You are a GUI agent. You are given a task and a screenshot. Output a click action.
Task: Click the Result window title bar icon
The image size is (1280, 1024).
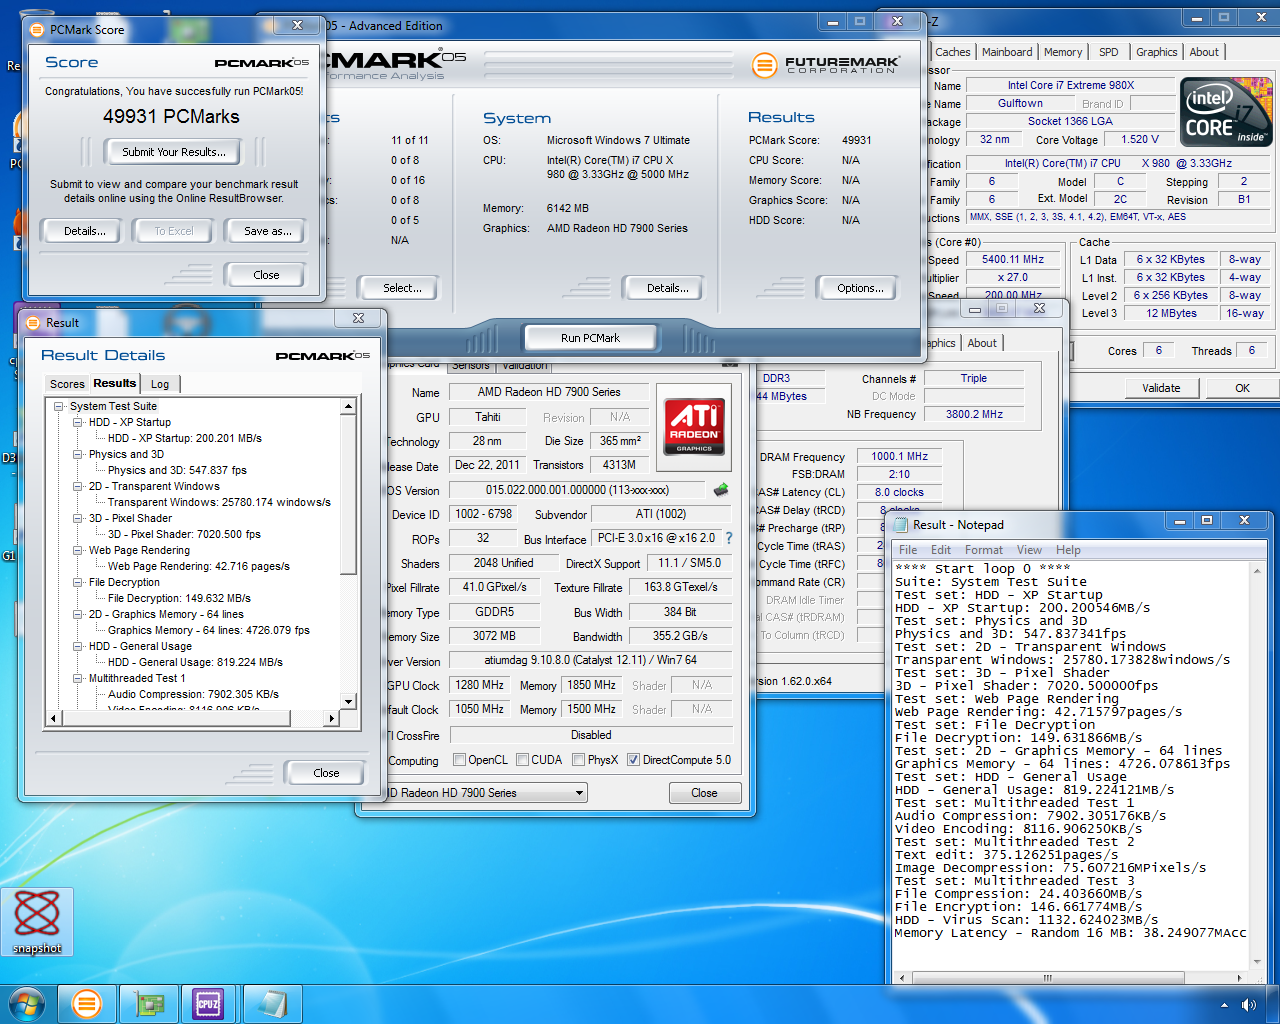(x=31, y=323)
